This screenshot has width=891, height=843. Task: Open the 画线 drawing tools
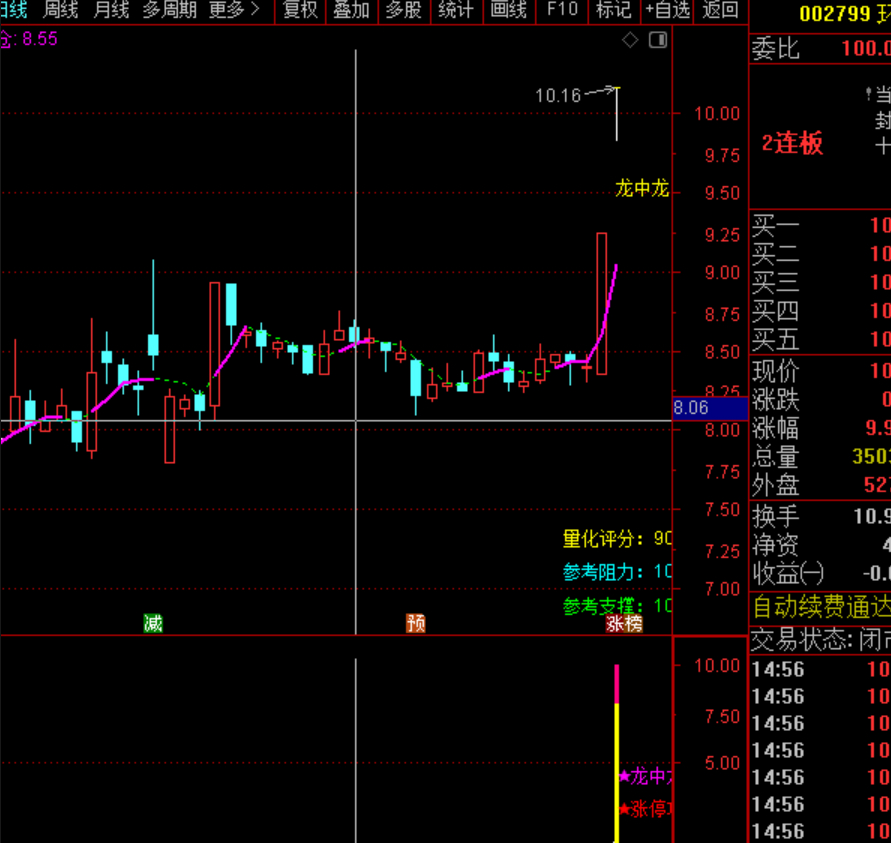pyautogui.click(x=508, y=10)
